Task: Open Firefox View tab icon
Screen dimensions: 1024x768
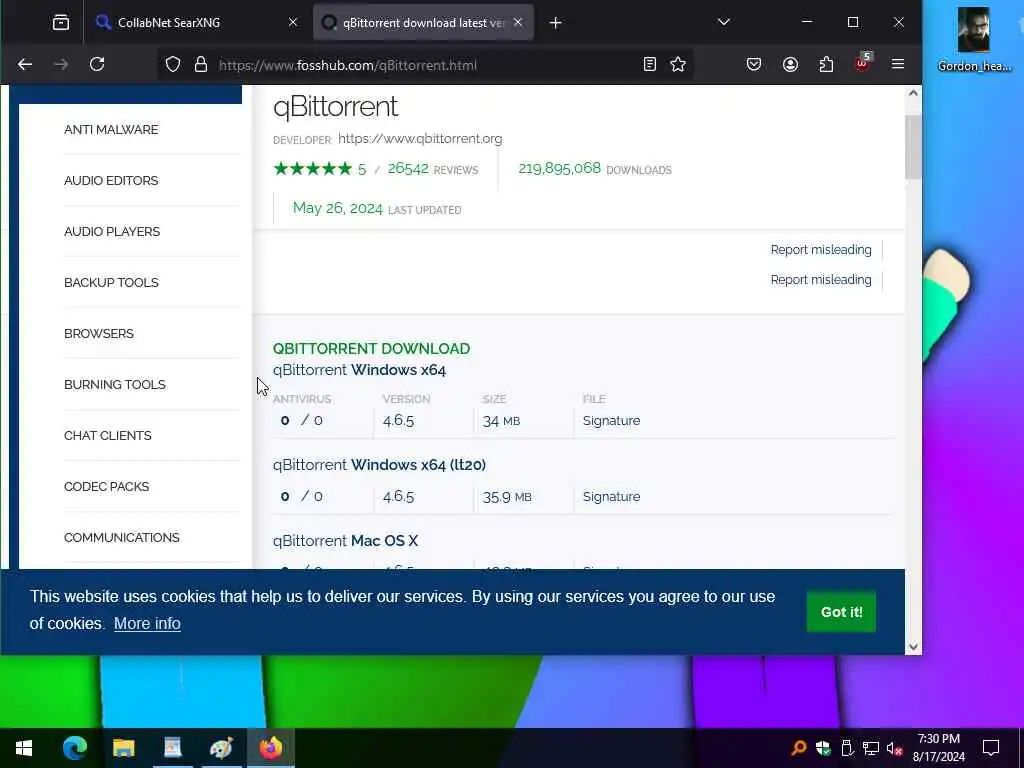Action: tap(61, 23)
